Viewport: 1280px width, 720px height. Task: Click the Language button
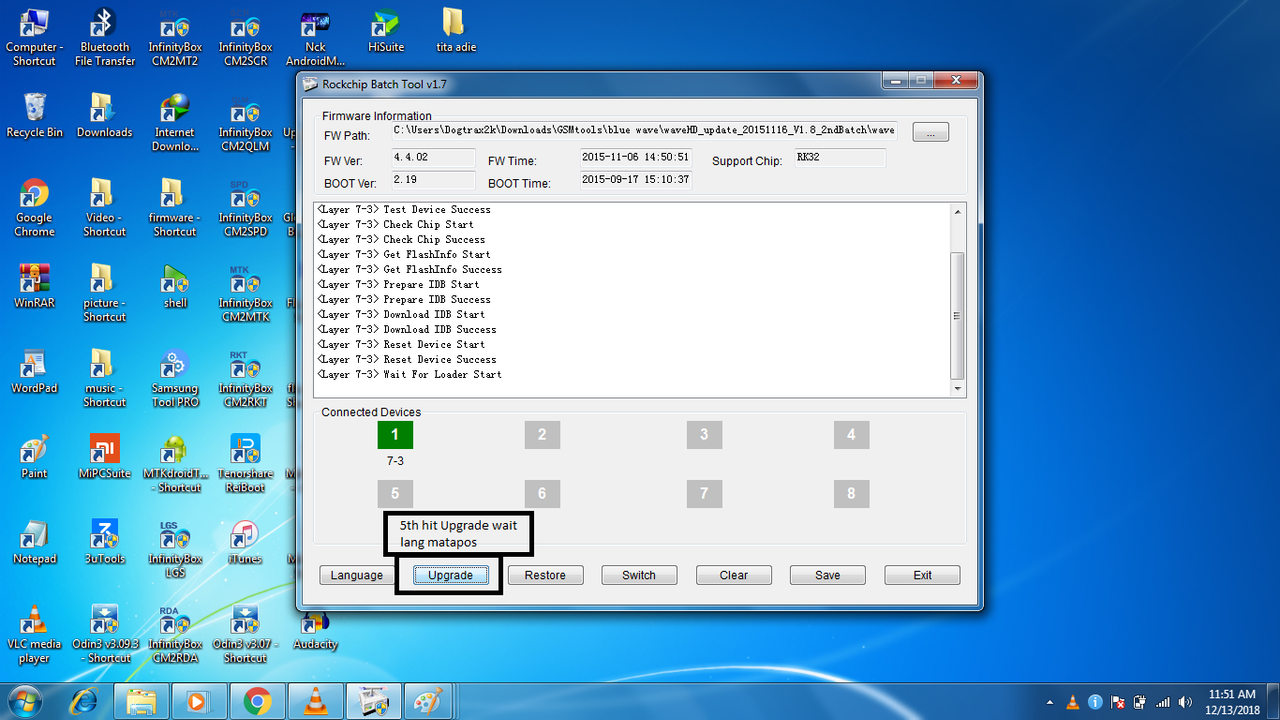357,575
